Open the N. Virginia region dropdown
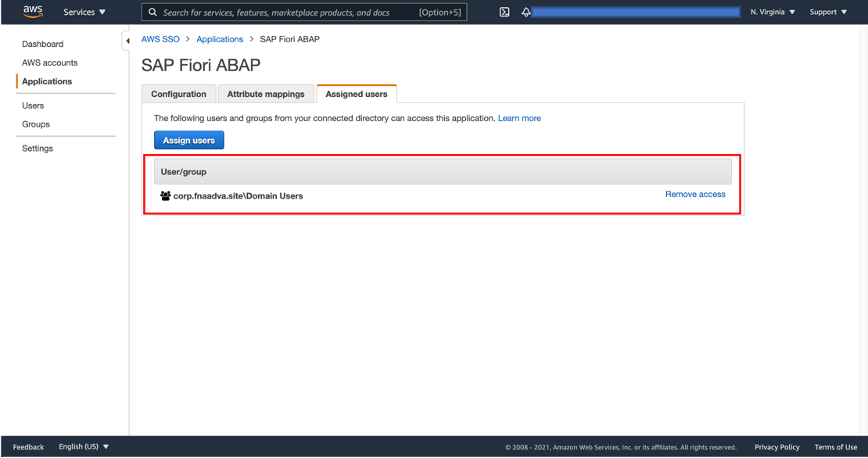 pos(773,12)
